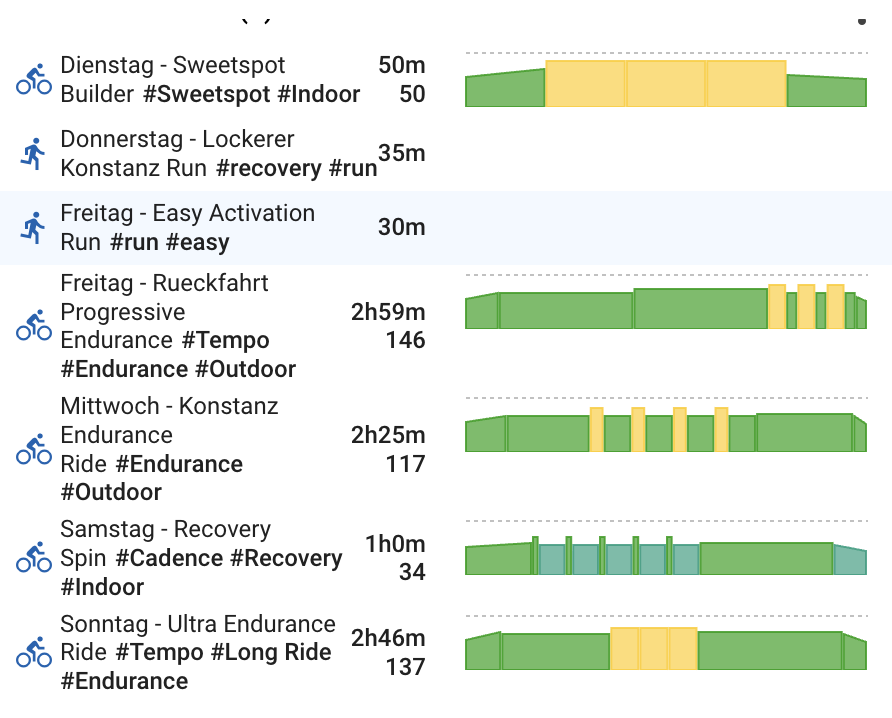Click the running icon for Donnerstag Lockerer Konstanz Run
The width and height of the screenshot is (892, 718).
click(x=34, y=154)
